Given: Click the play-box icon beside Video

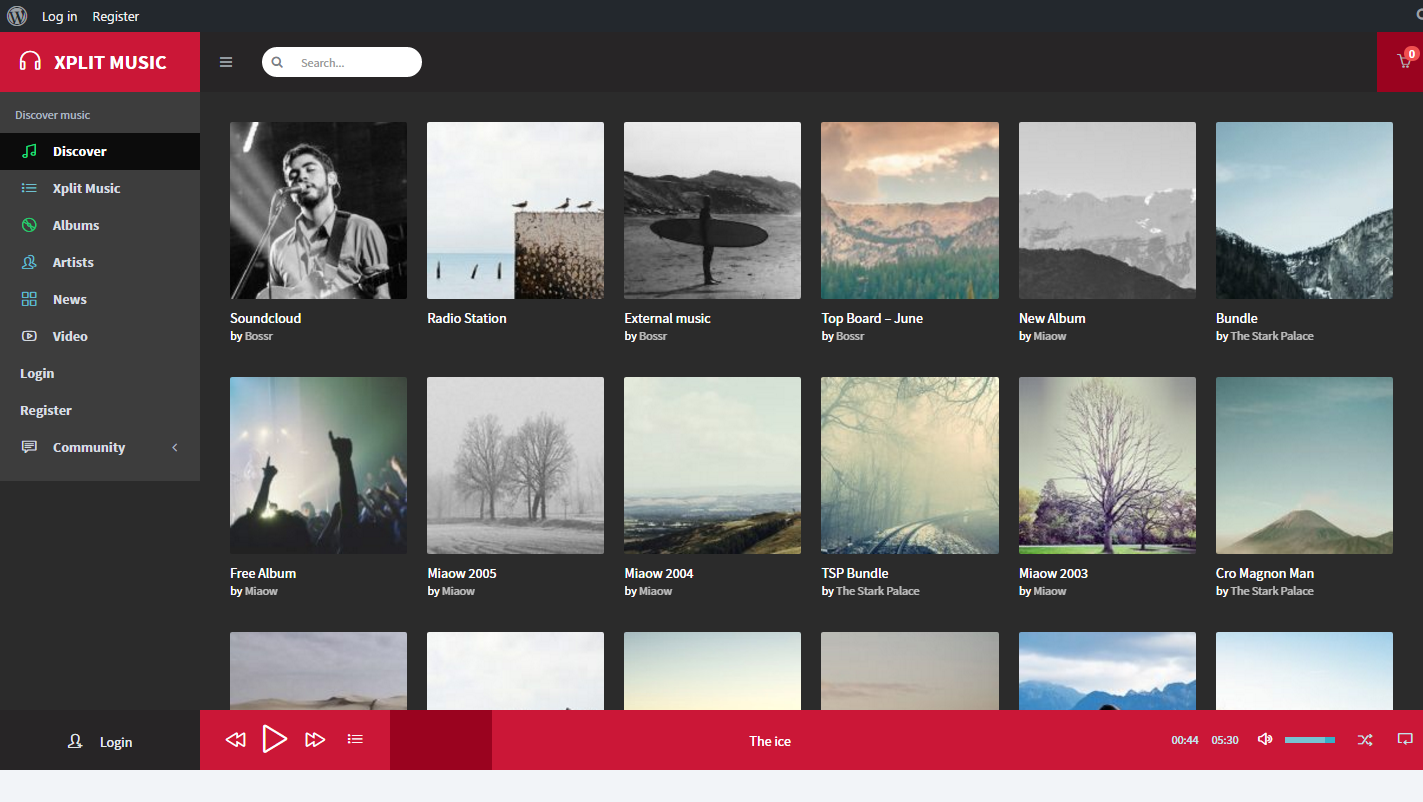Looking at the screenshot, I should click(29, 336).
